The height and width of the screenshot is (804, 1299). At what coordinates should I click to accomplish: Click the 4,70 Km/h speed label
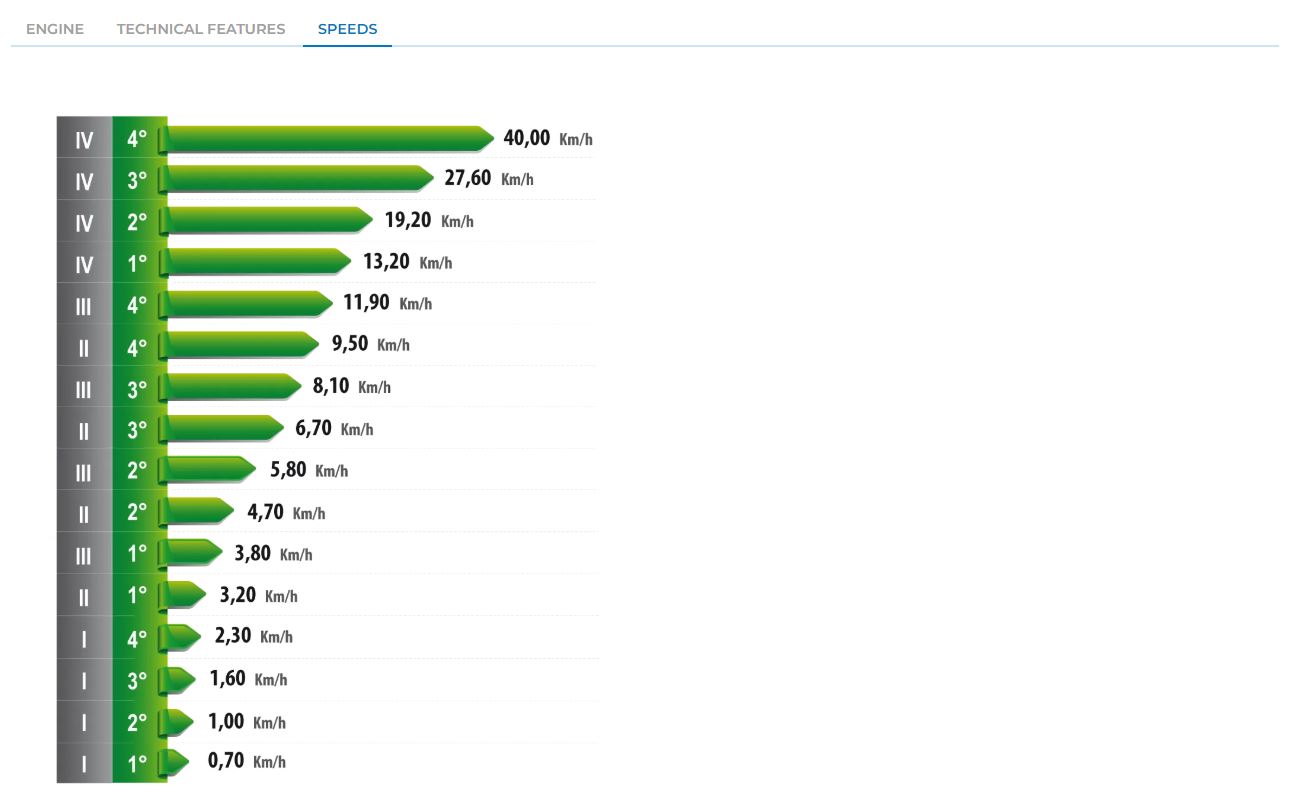pyautogui.click(x=286, y=512)
